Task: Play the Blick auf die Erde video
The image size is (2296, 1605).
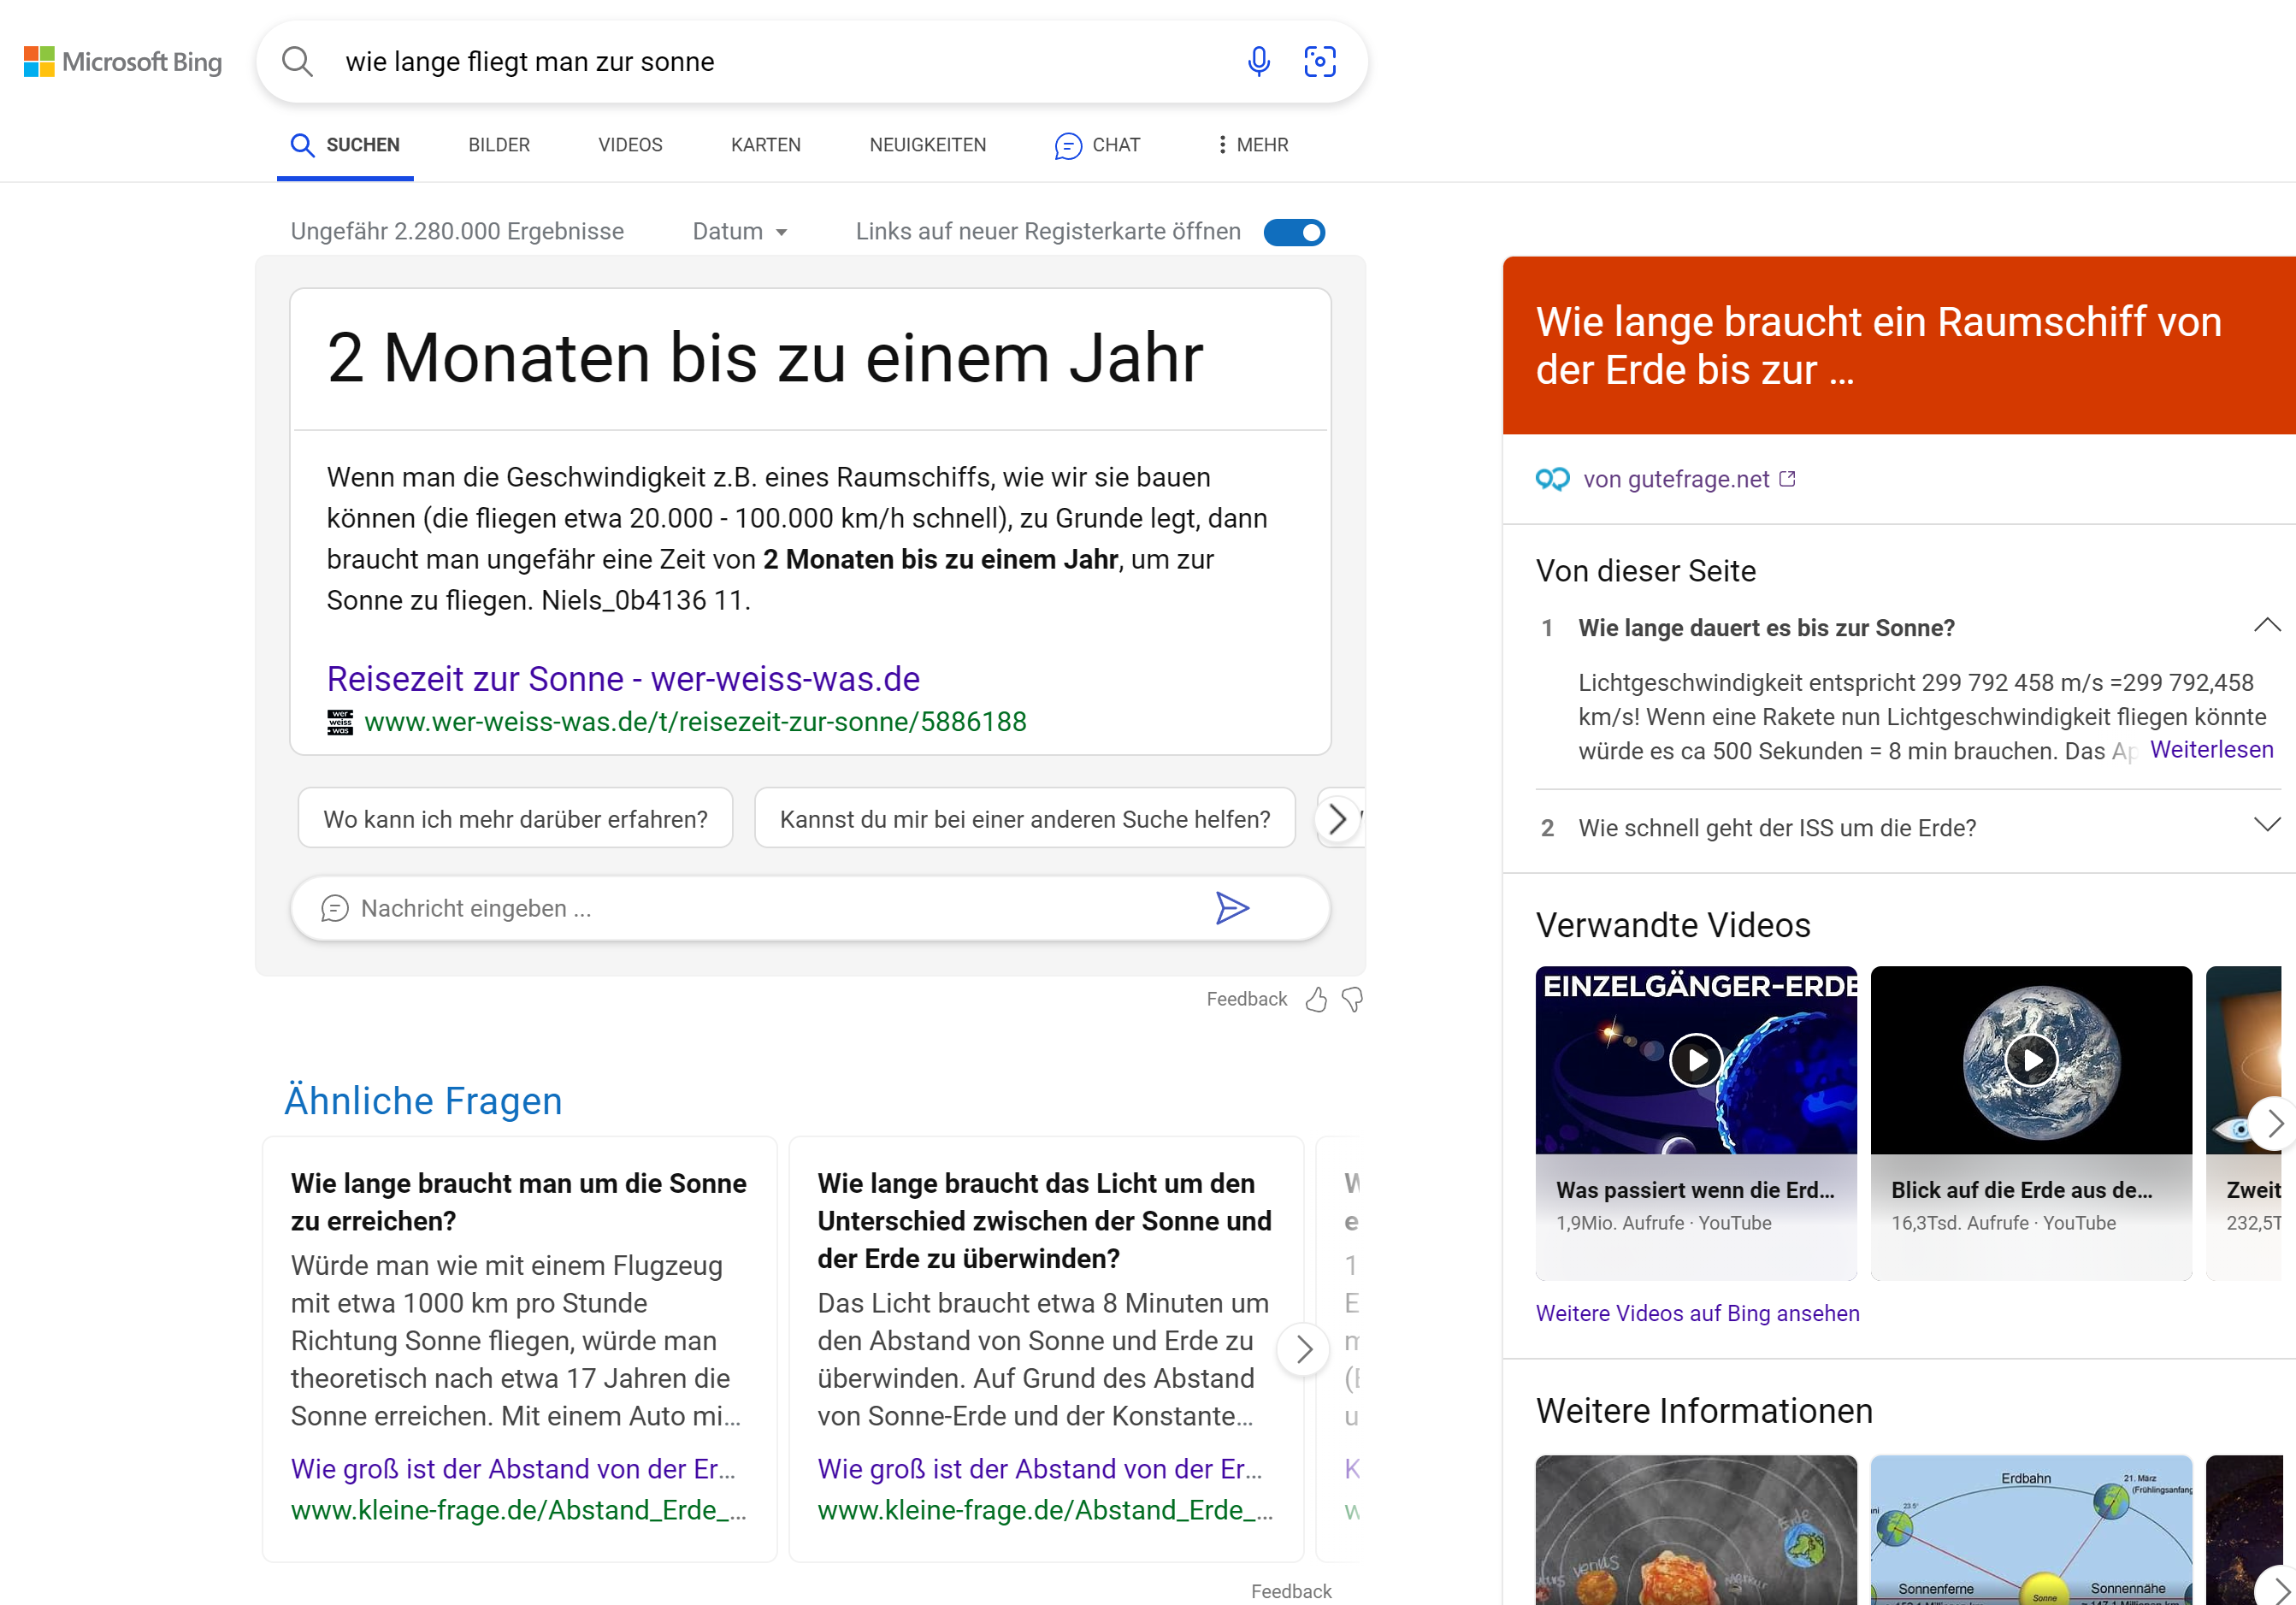Action: pyautogui.click(x=2031, y=1060)
